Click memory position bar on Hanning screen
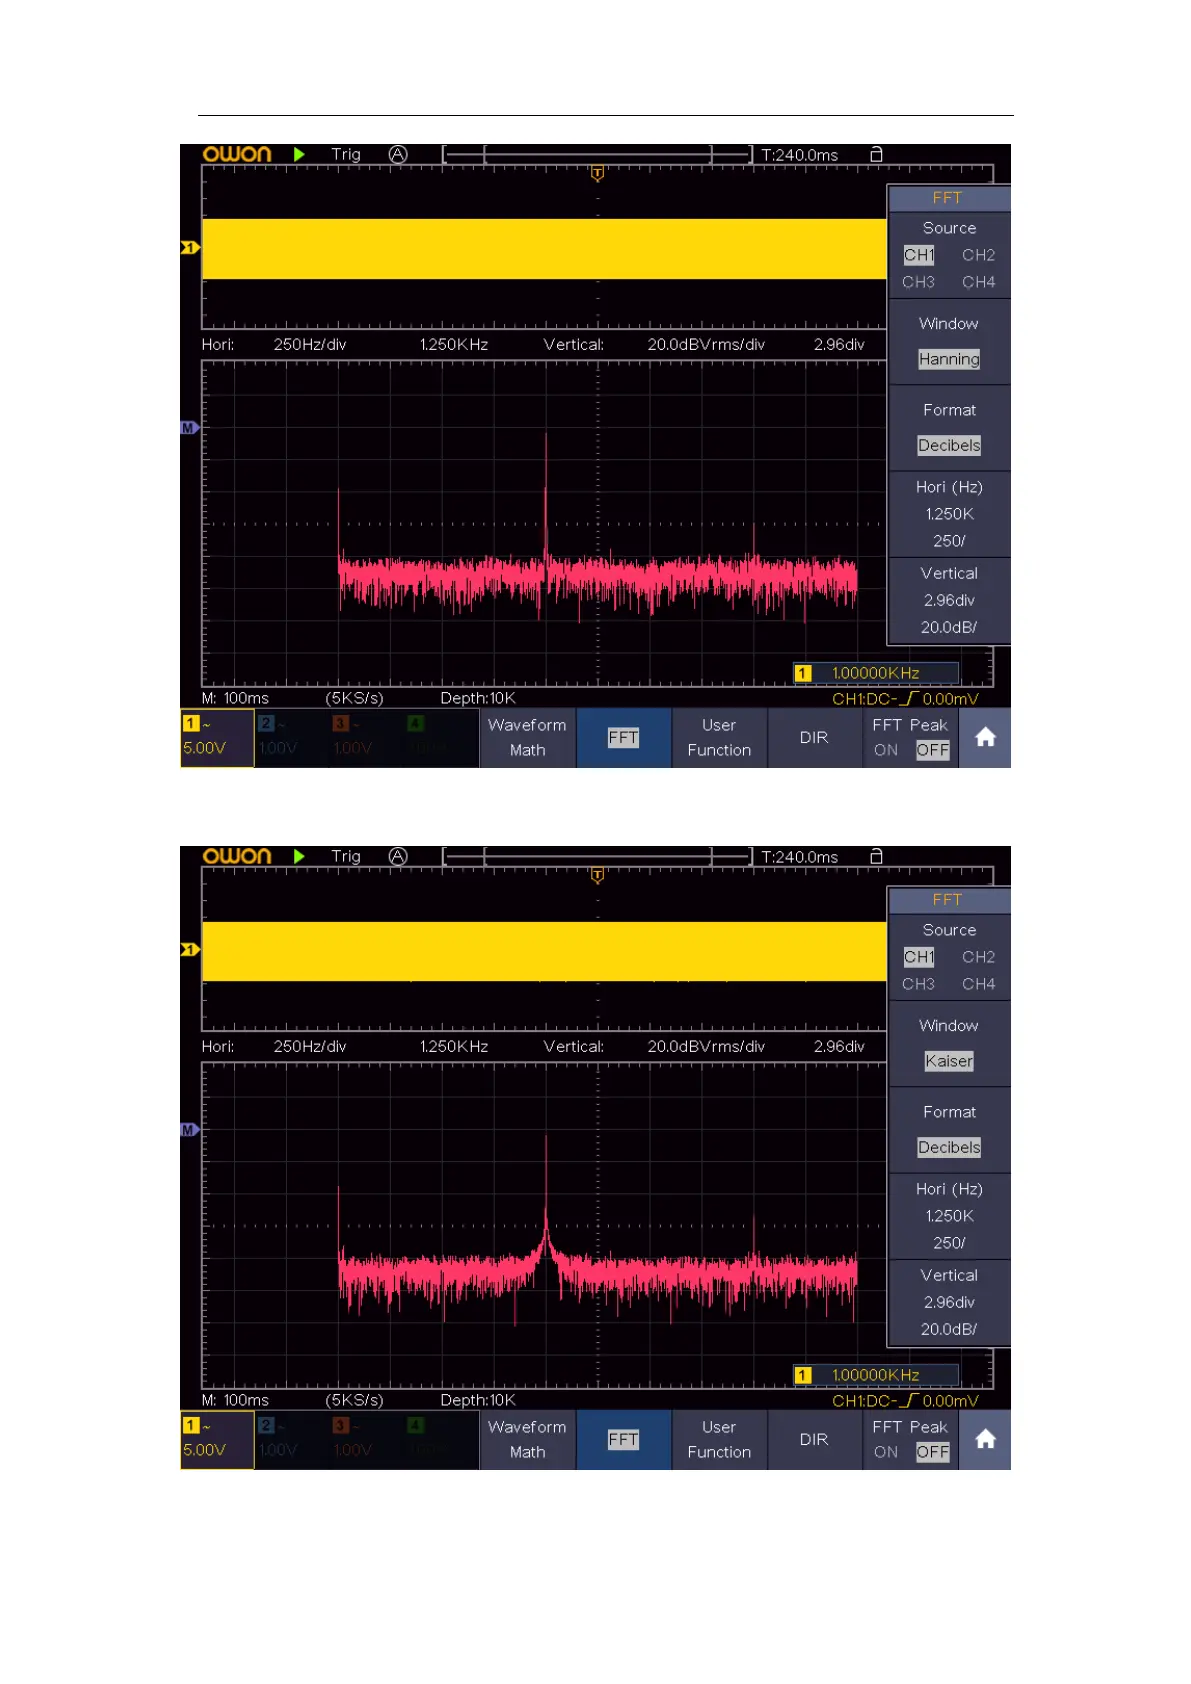The width and height of the screenshot is (1191, 1684). pyautogui.click(x=598, y=155)
